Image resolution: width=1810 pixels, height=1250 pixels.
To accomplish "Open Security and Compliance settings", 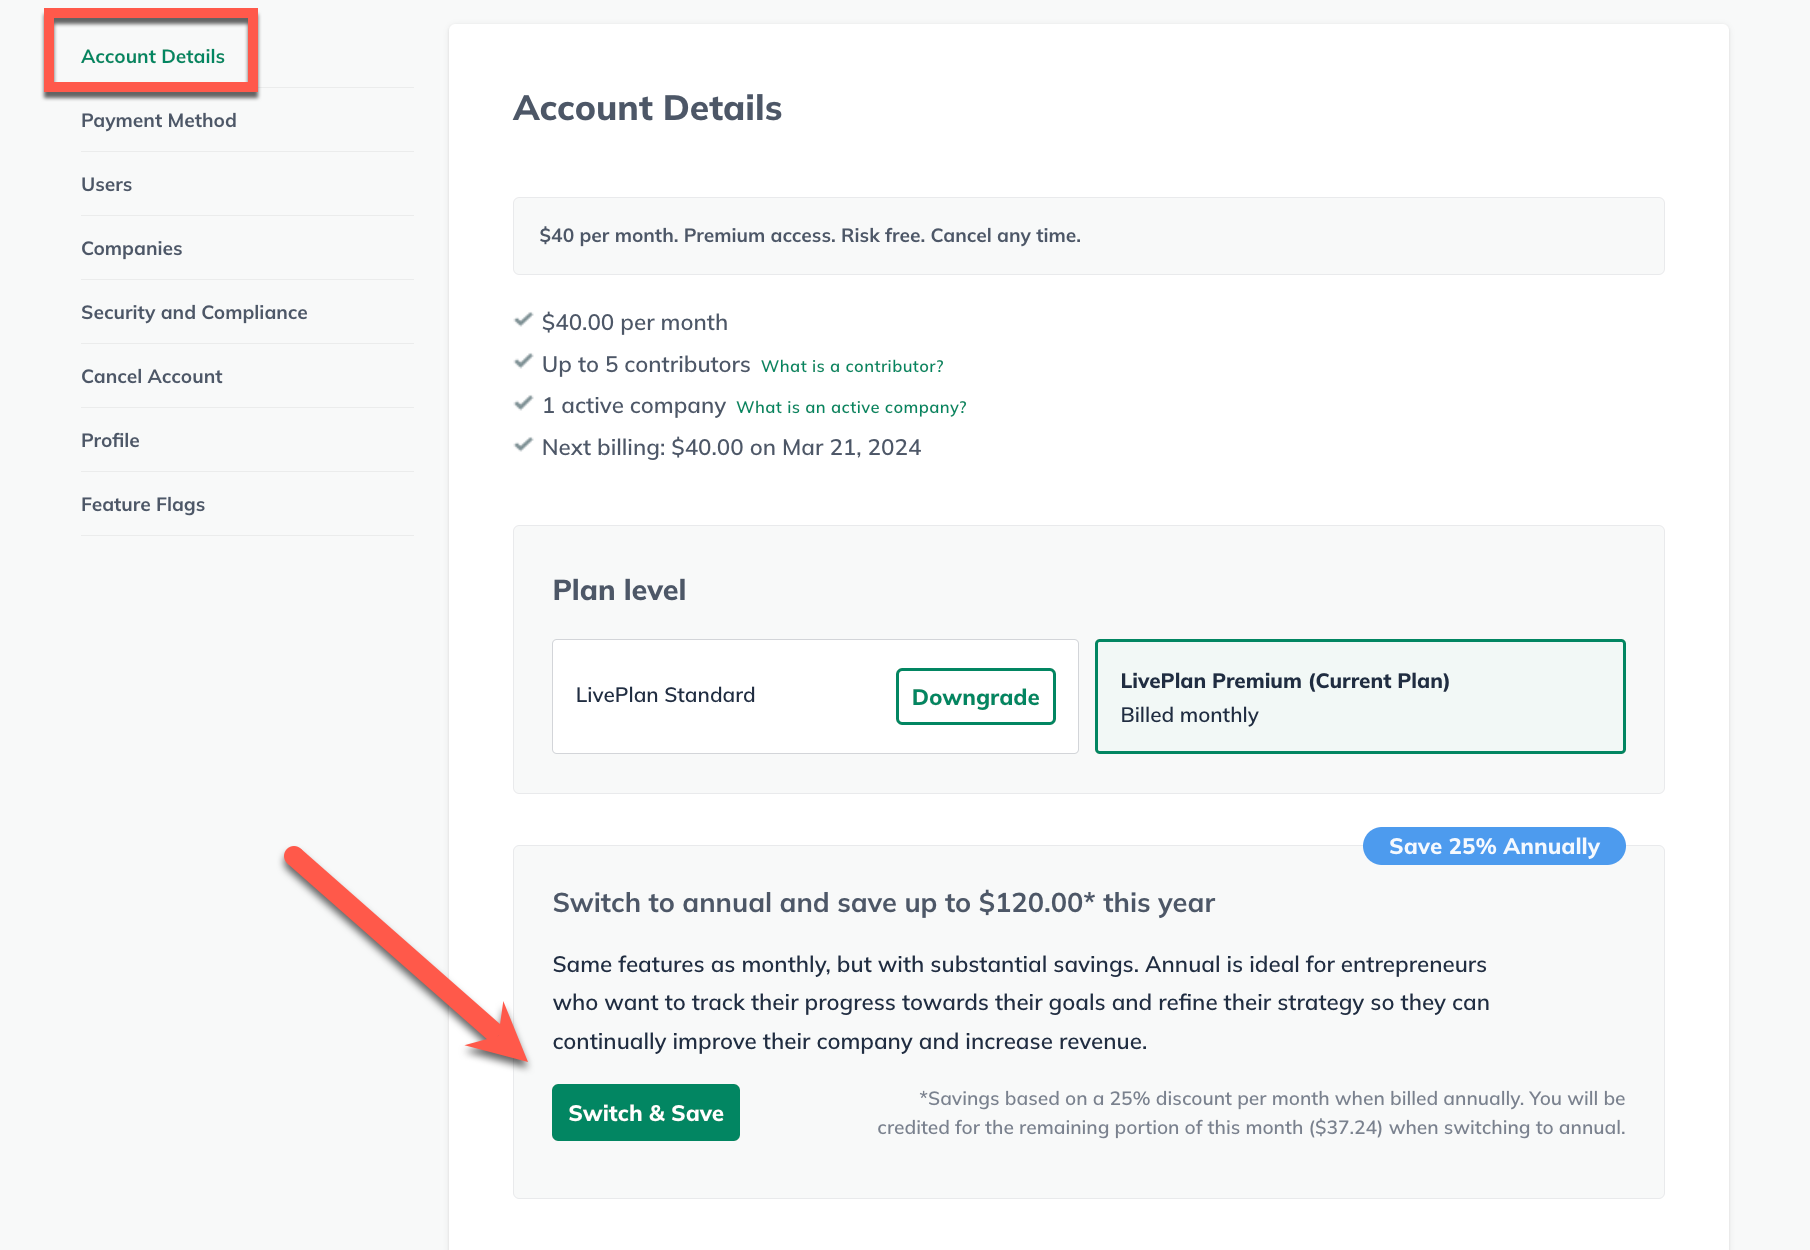I will [193, 312].
